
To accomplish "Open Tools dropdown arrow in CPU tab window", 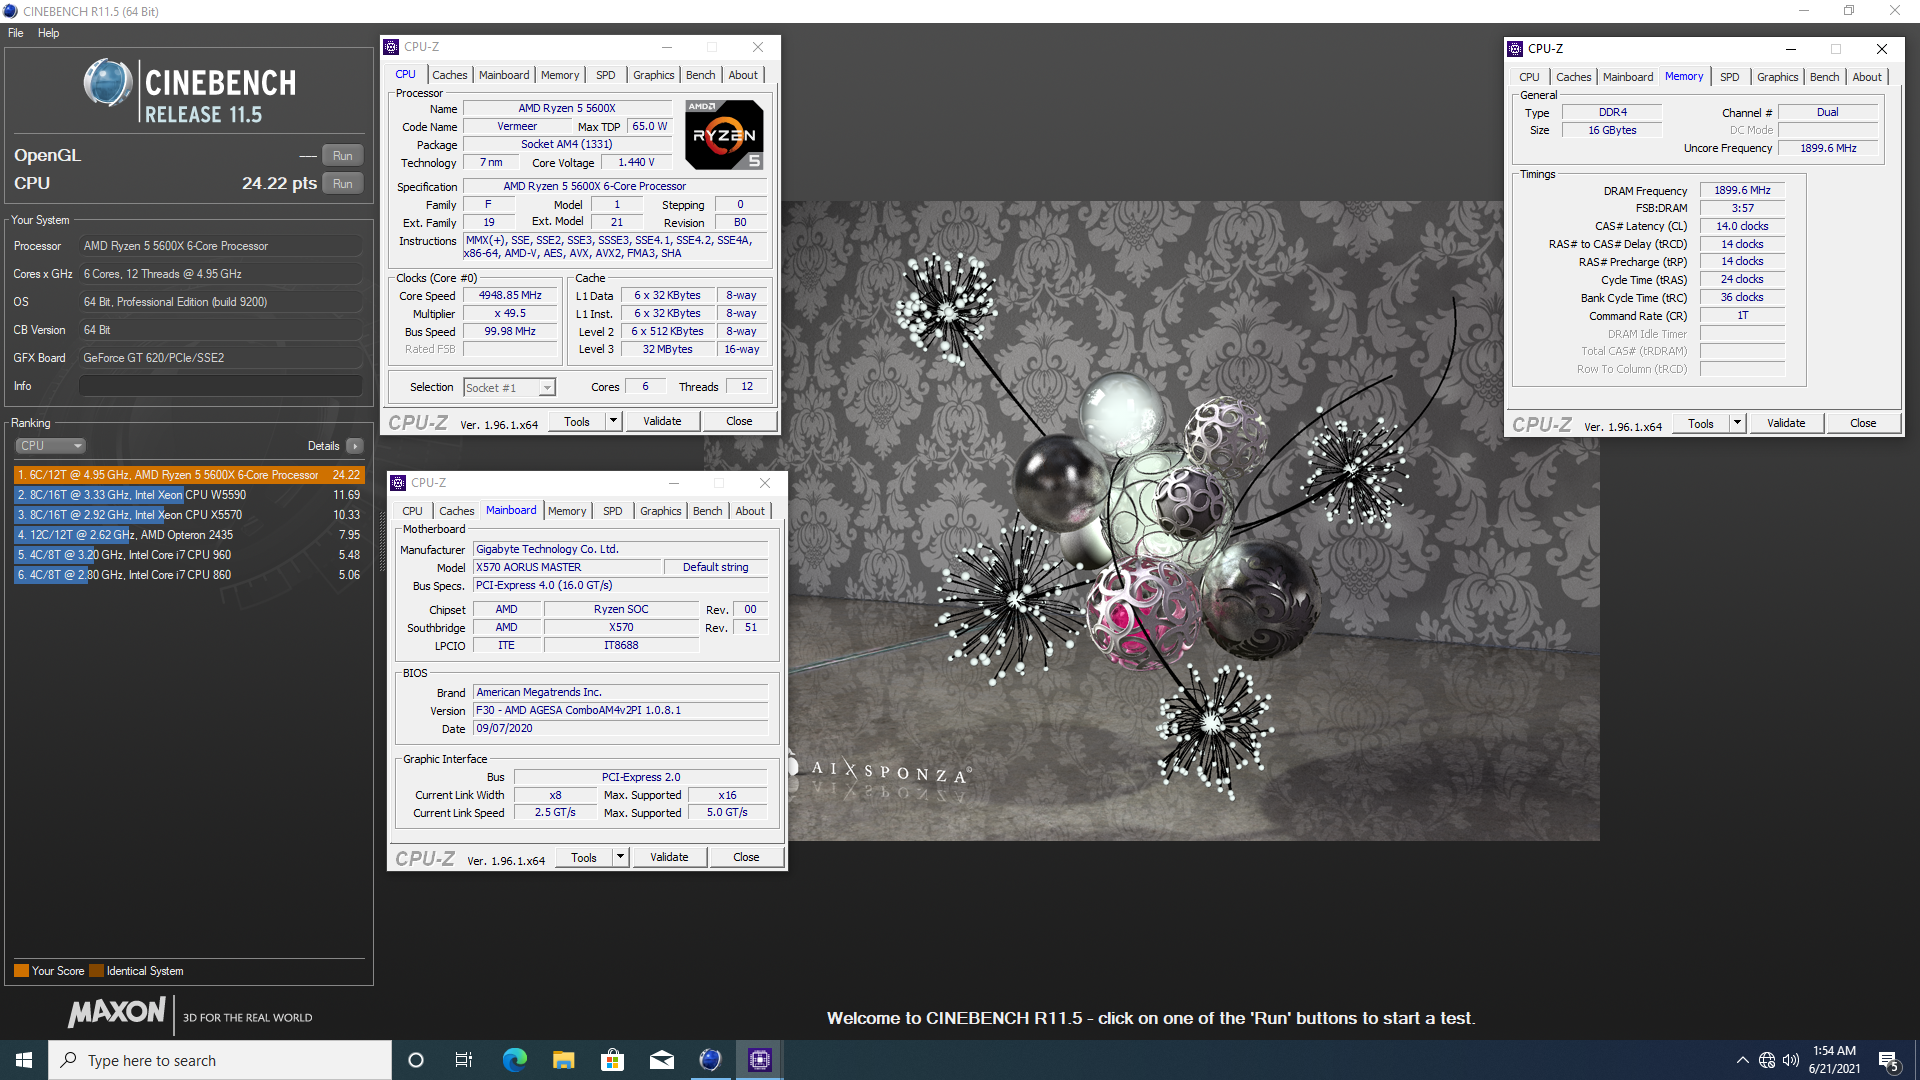I will click(x=614, y=422).
